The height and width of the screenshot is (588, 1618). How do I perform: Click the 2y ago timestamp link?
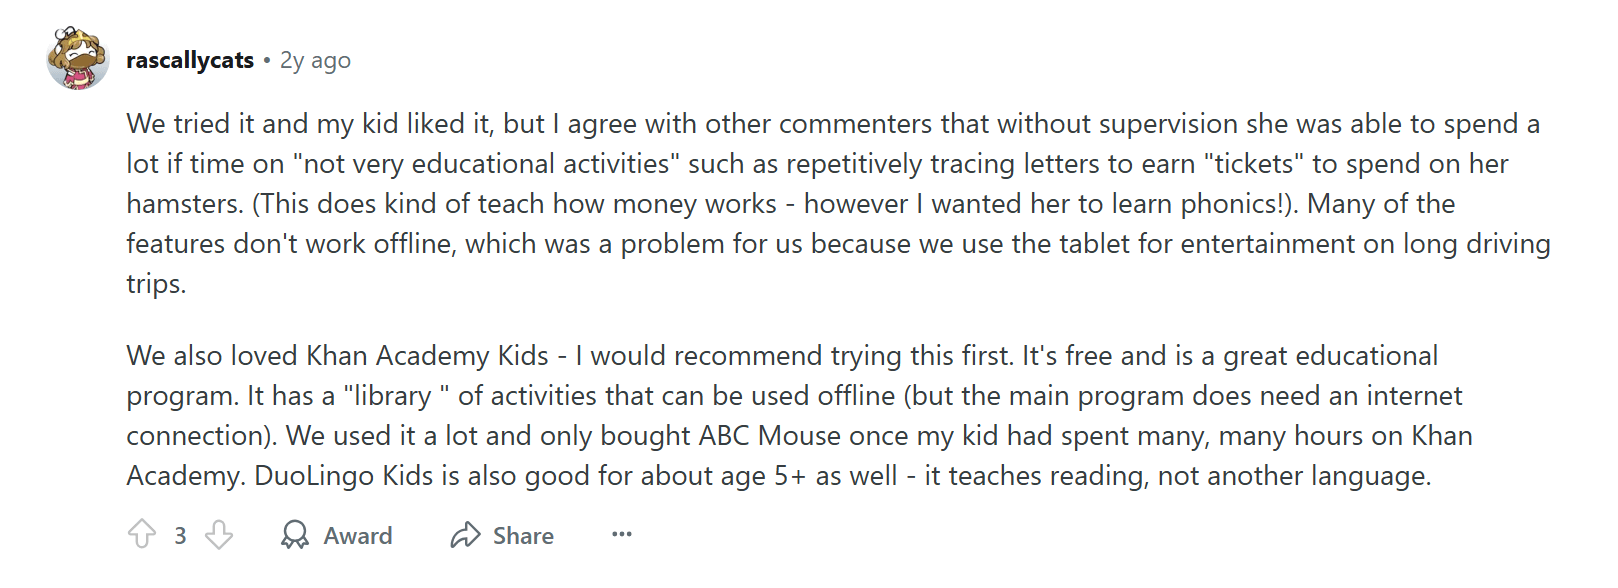click(x=315, y=59)
